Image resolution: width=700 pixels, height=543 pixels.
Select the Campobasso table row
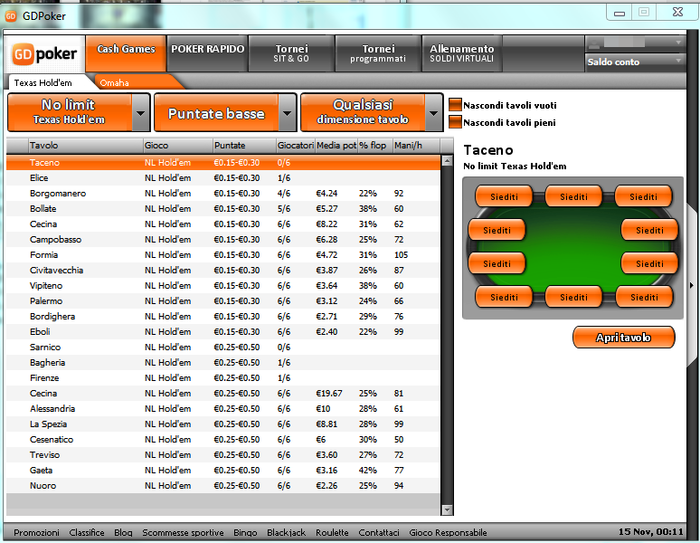click(223, 239)
